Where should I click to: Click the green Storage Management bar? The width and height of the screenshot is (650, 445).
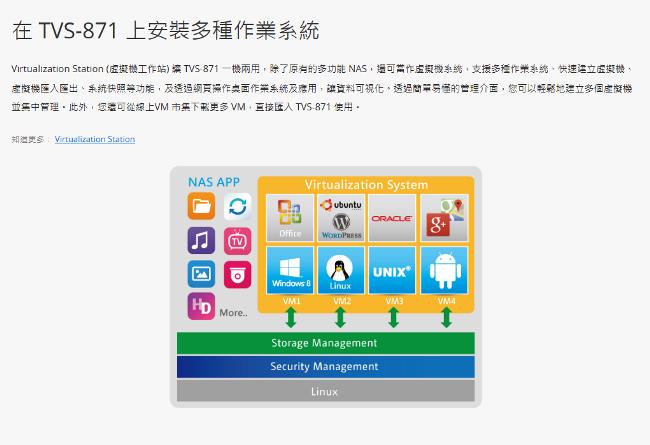326,343
